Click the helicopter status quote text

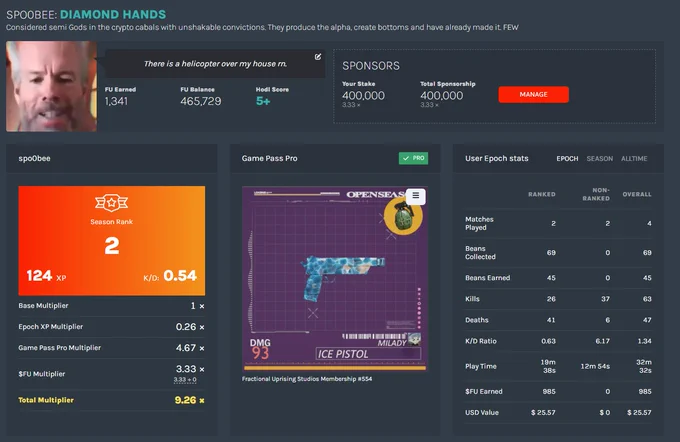pyautogui.click(x=215, y=64)
